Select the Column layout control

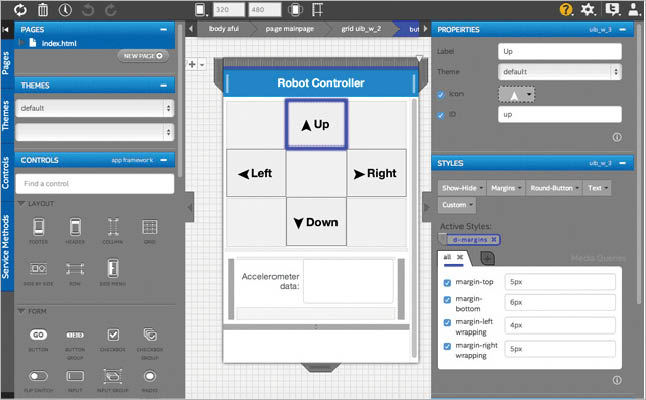(113, 231)
